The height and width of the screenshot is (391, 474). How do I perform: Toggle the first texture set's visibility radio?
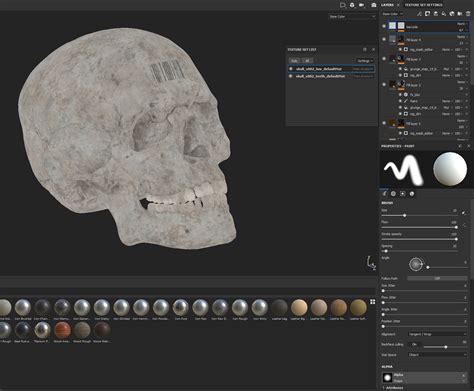pos(291,69)
